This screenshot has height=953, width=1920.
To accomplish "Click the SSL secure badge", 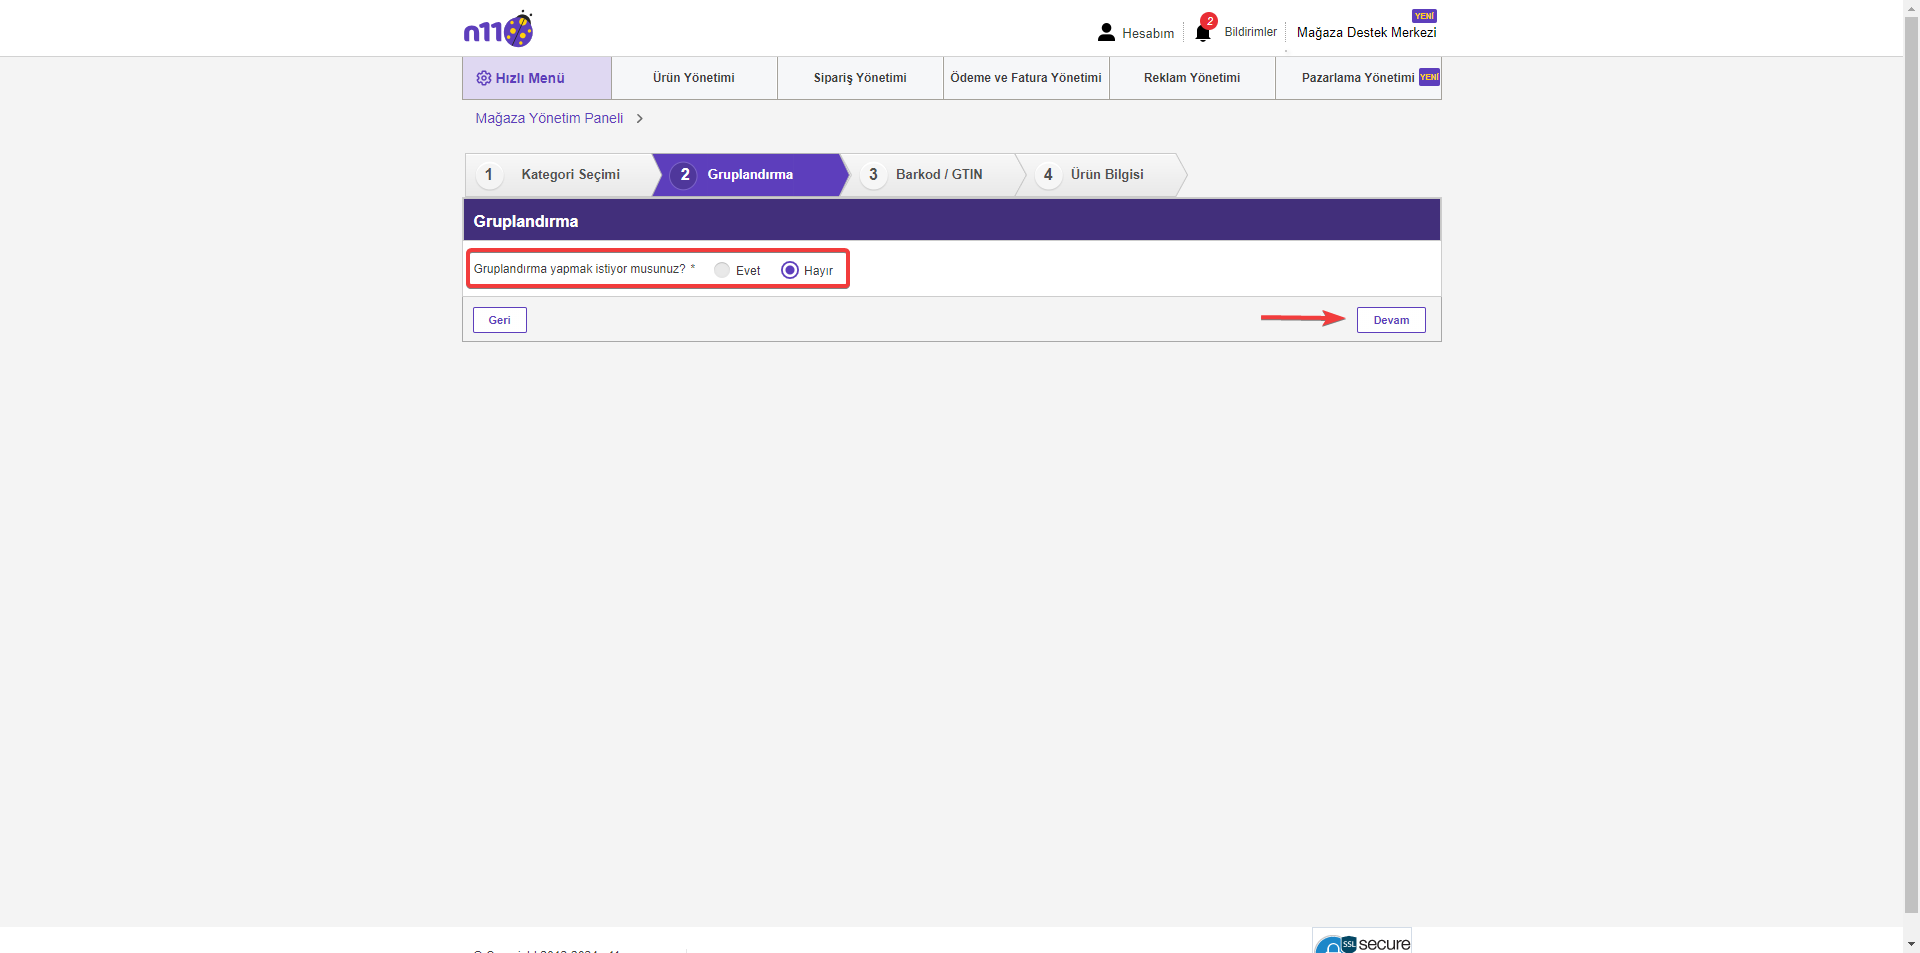I will [x=1362, y=941].
